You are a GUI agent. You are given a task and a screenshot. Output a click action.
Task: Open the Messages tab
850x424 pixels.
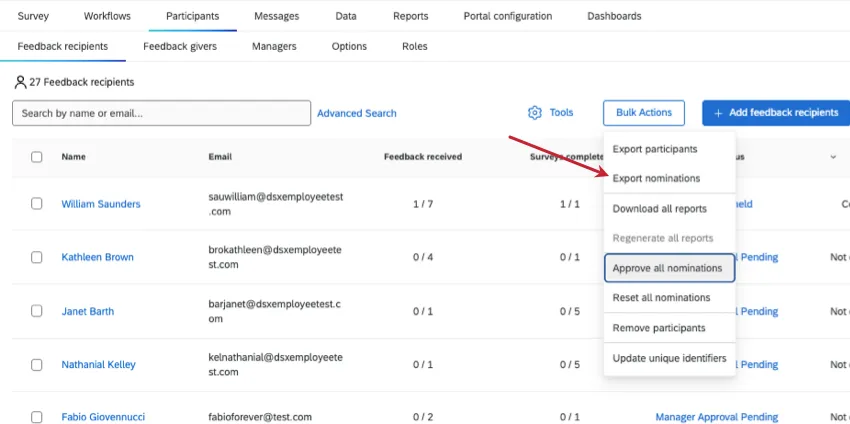276,16
